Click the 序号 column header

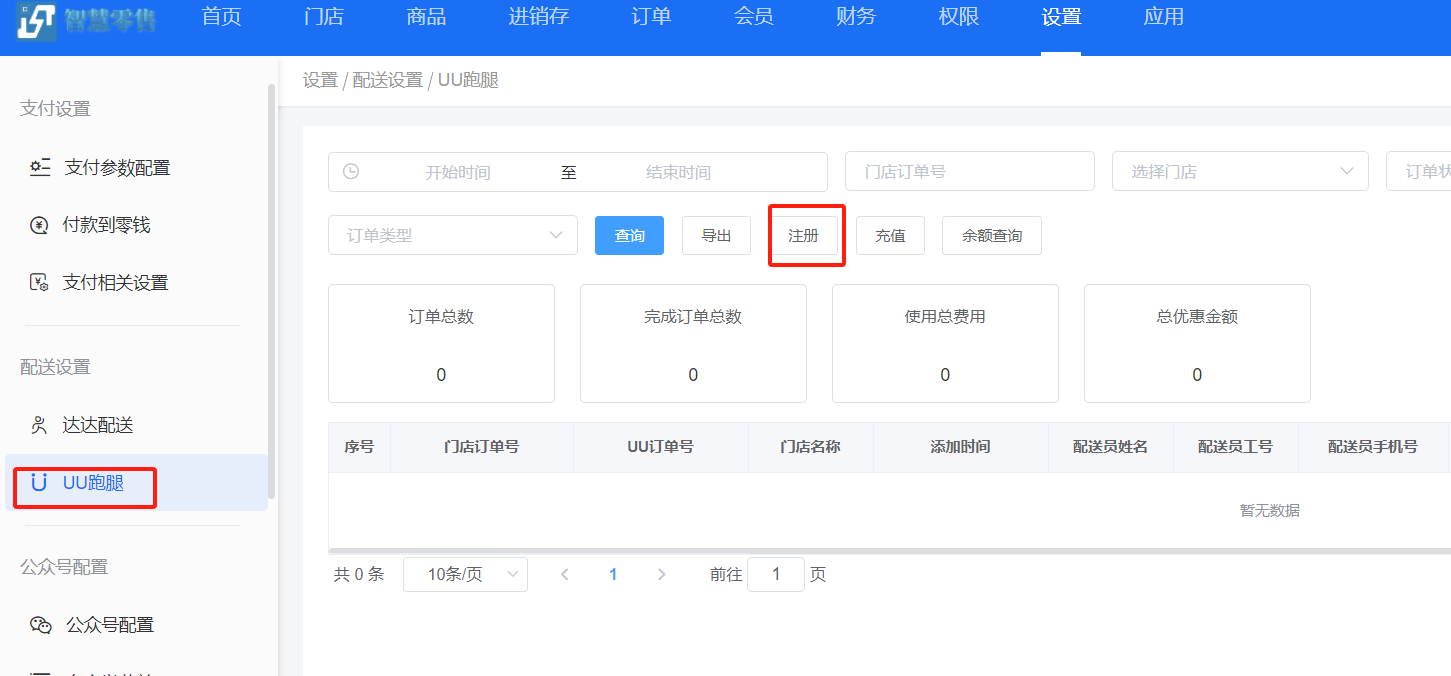[359, 447]
